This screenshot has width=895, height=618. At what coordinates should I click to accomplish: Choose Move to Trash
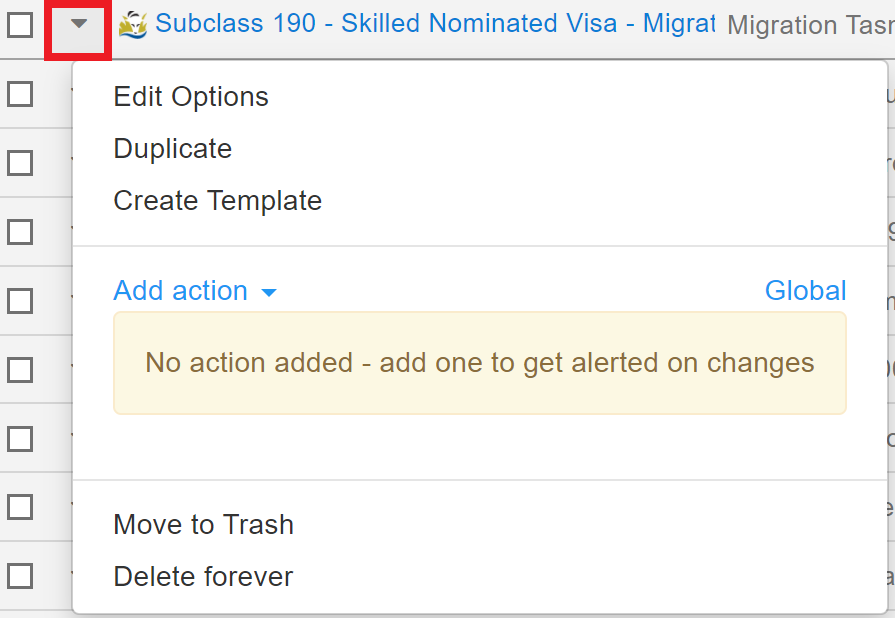click(x=203, y=524)
